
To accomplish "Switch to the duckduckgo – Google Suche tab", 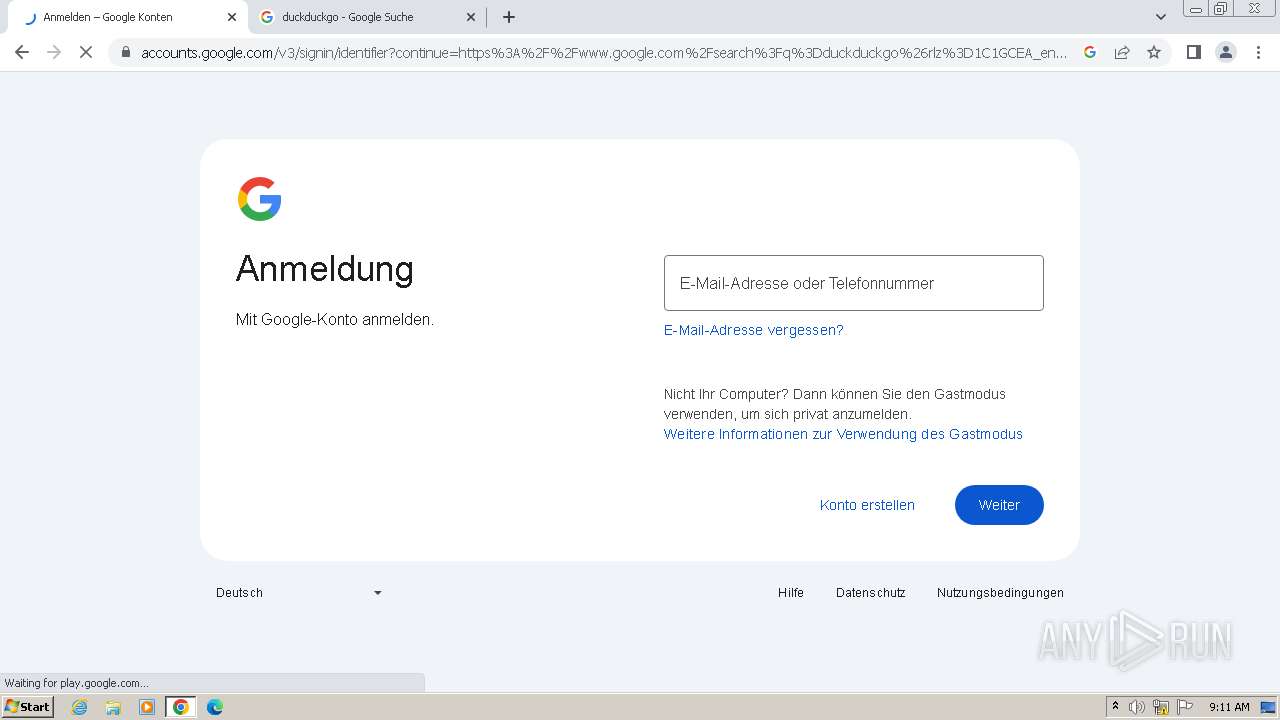I will coord(367,17).
